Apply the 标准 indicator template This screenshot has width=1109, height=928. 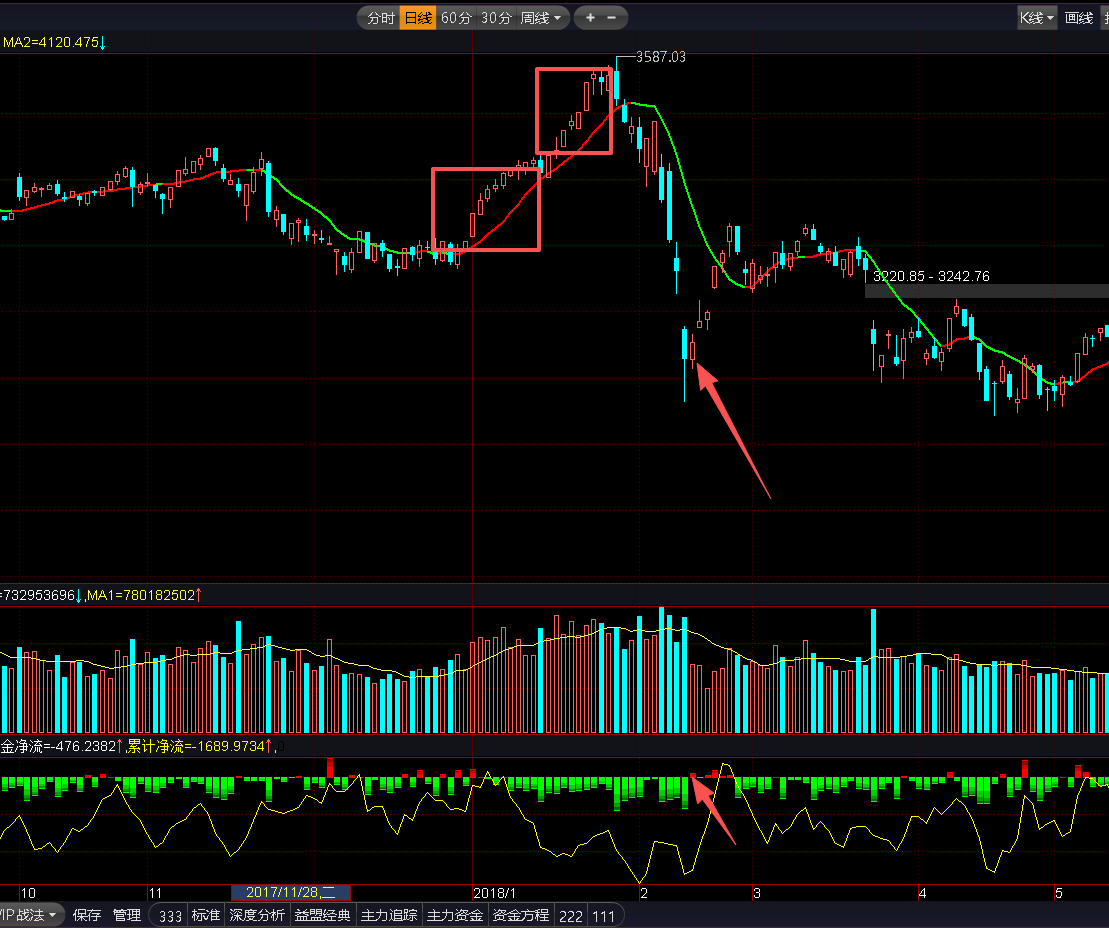click(x=206, y=915)
